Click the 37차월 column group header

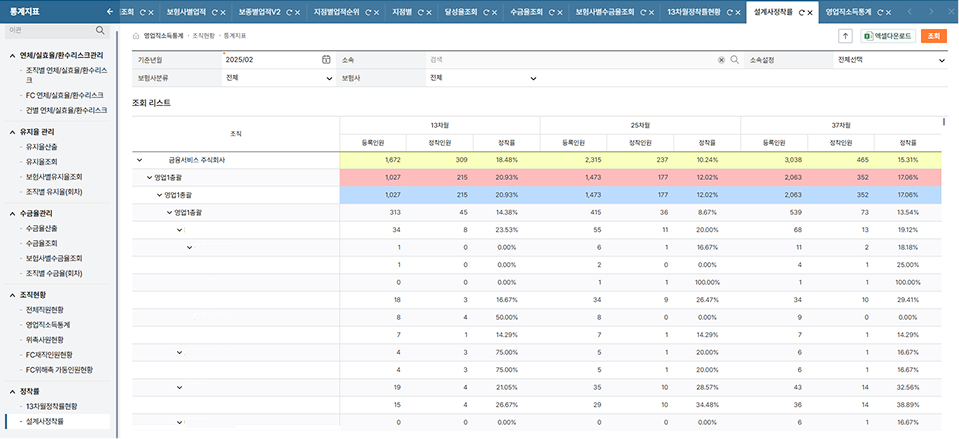click(841, 125)
